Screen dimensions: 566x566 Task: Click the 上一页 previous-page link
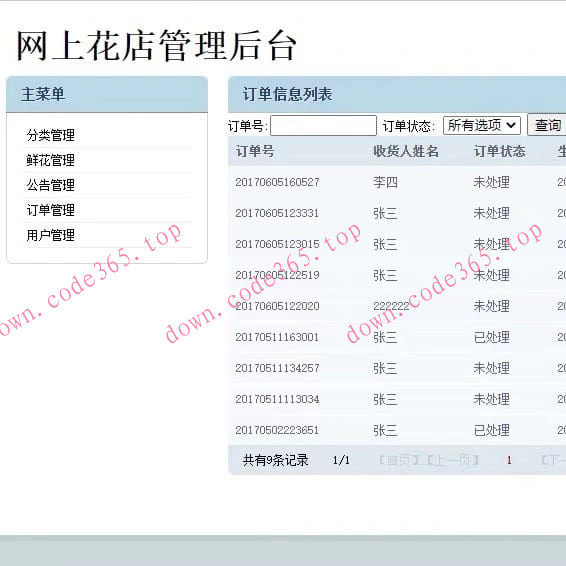(453, 460)
